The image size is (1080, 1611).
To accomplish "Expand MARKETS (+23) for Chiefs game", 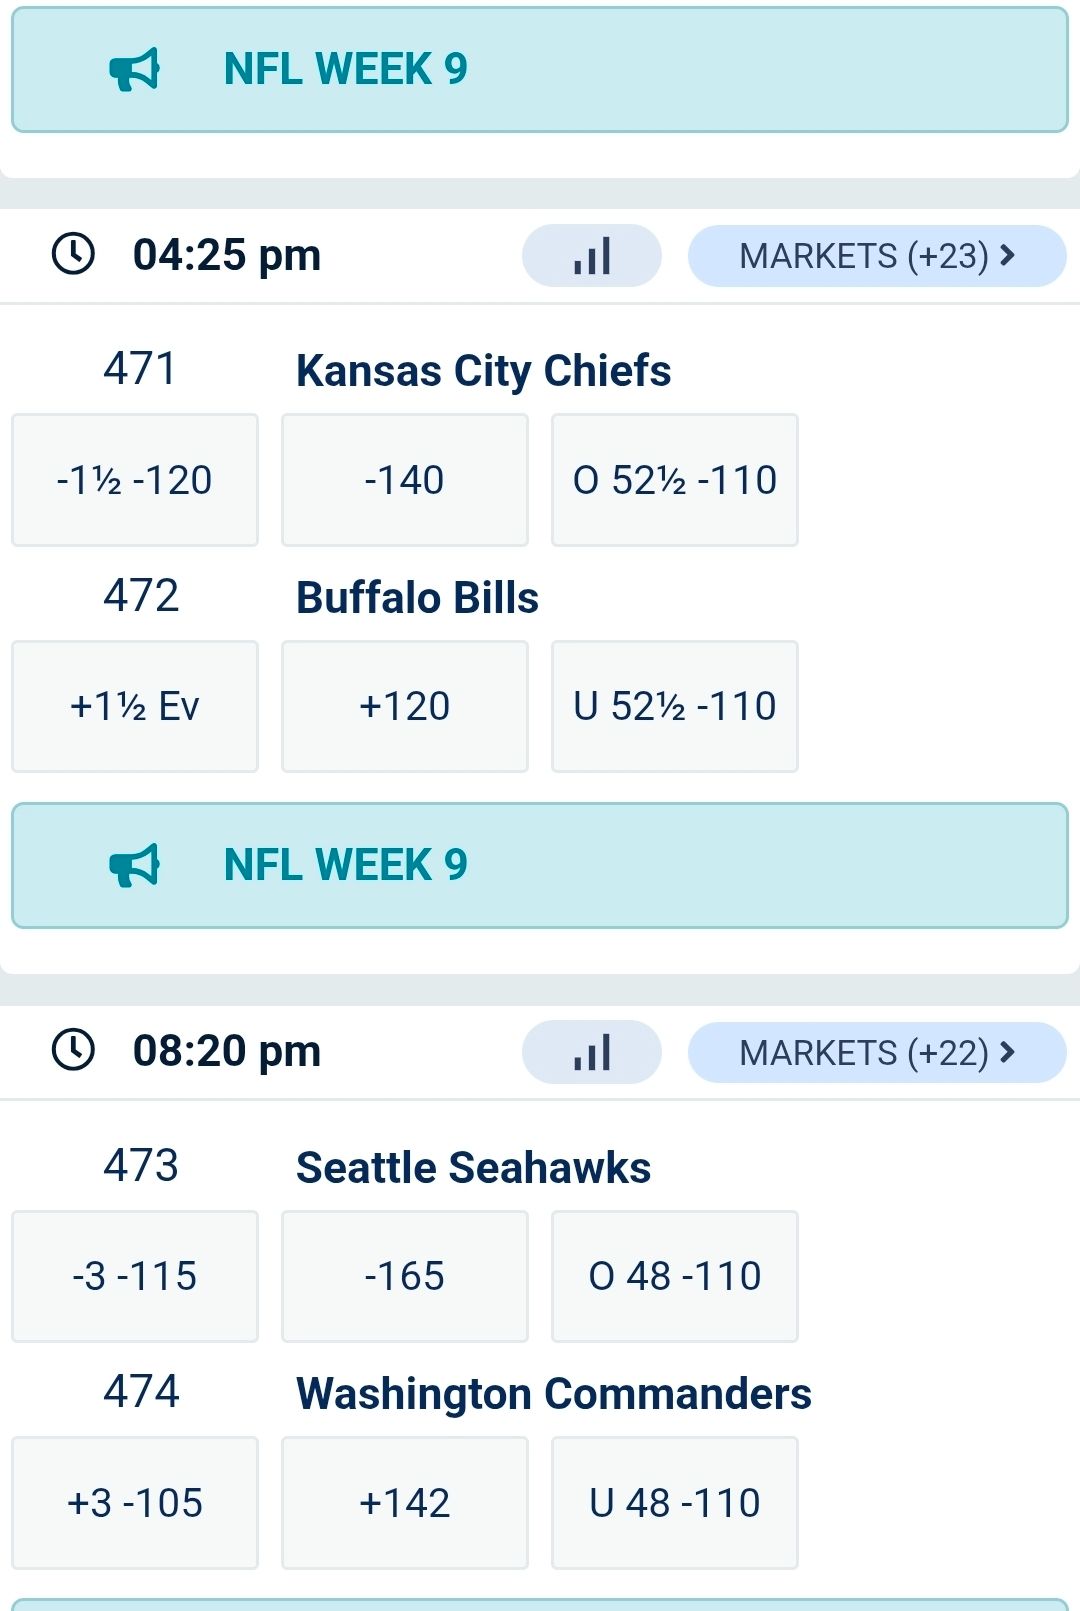I will (876, 256).
